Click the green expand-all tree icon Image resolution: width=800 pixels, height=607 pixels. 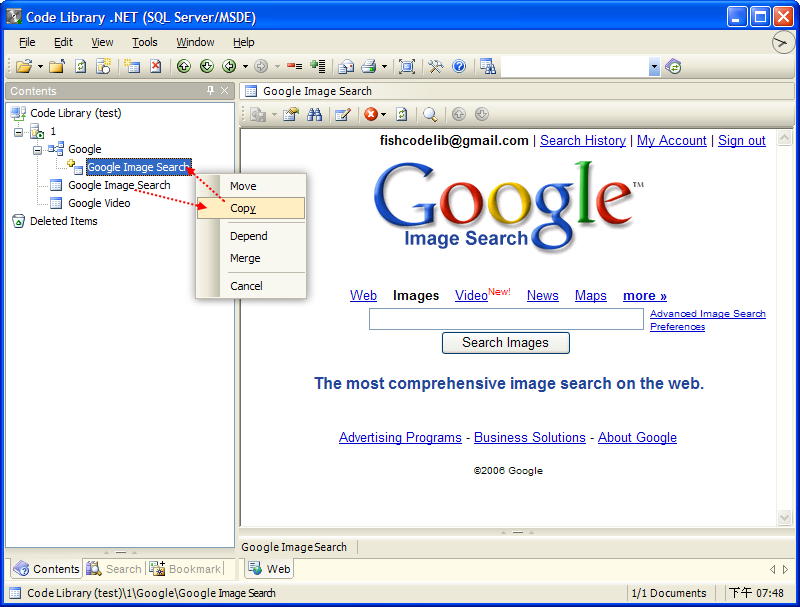(318, 67)
